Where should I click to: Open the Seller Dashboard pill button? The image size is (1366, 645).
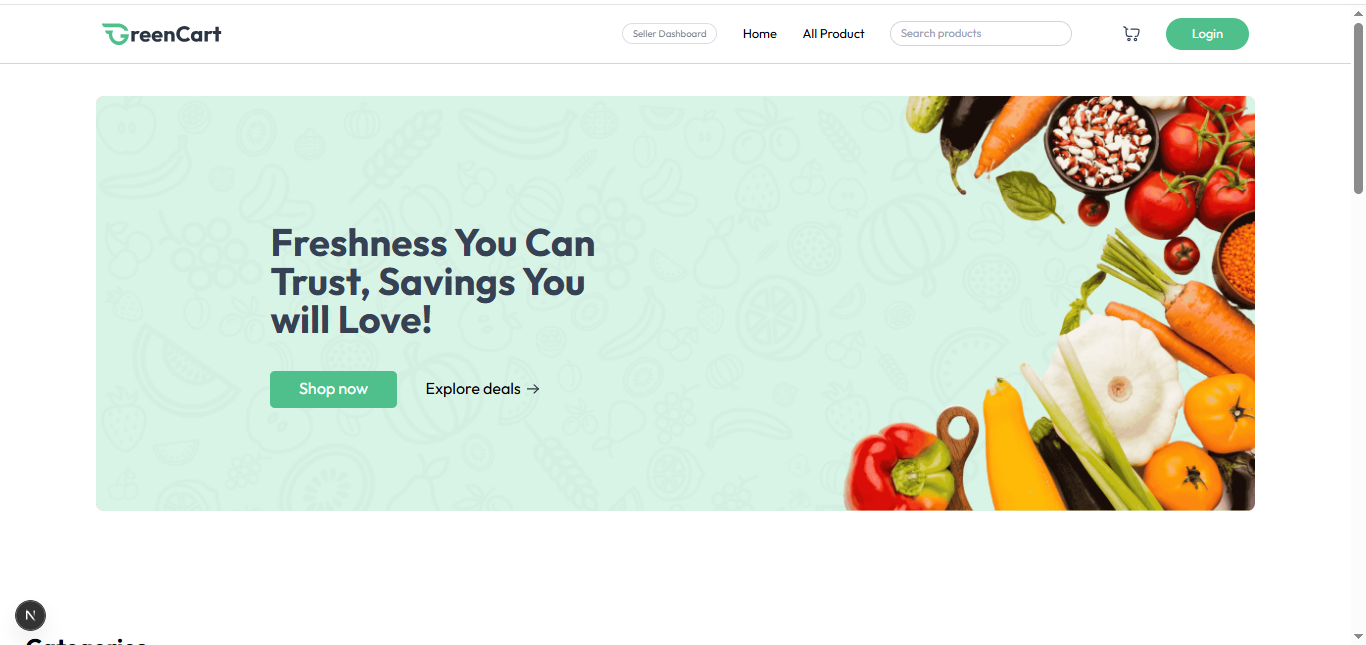coord(669,34)
